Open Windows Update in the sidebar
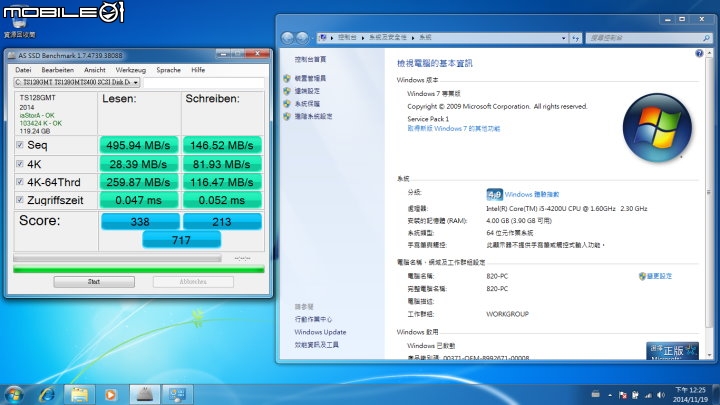Viewport: 720px width, 405px height. point(321,332)
